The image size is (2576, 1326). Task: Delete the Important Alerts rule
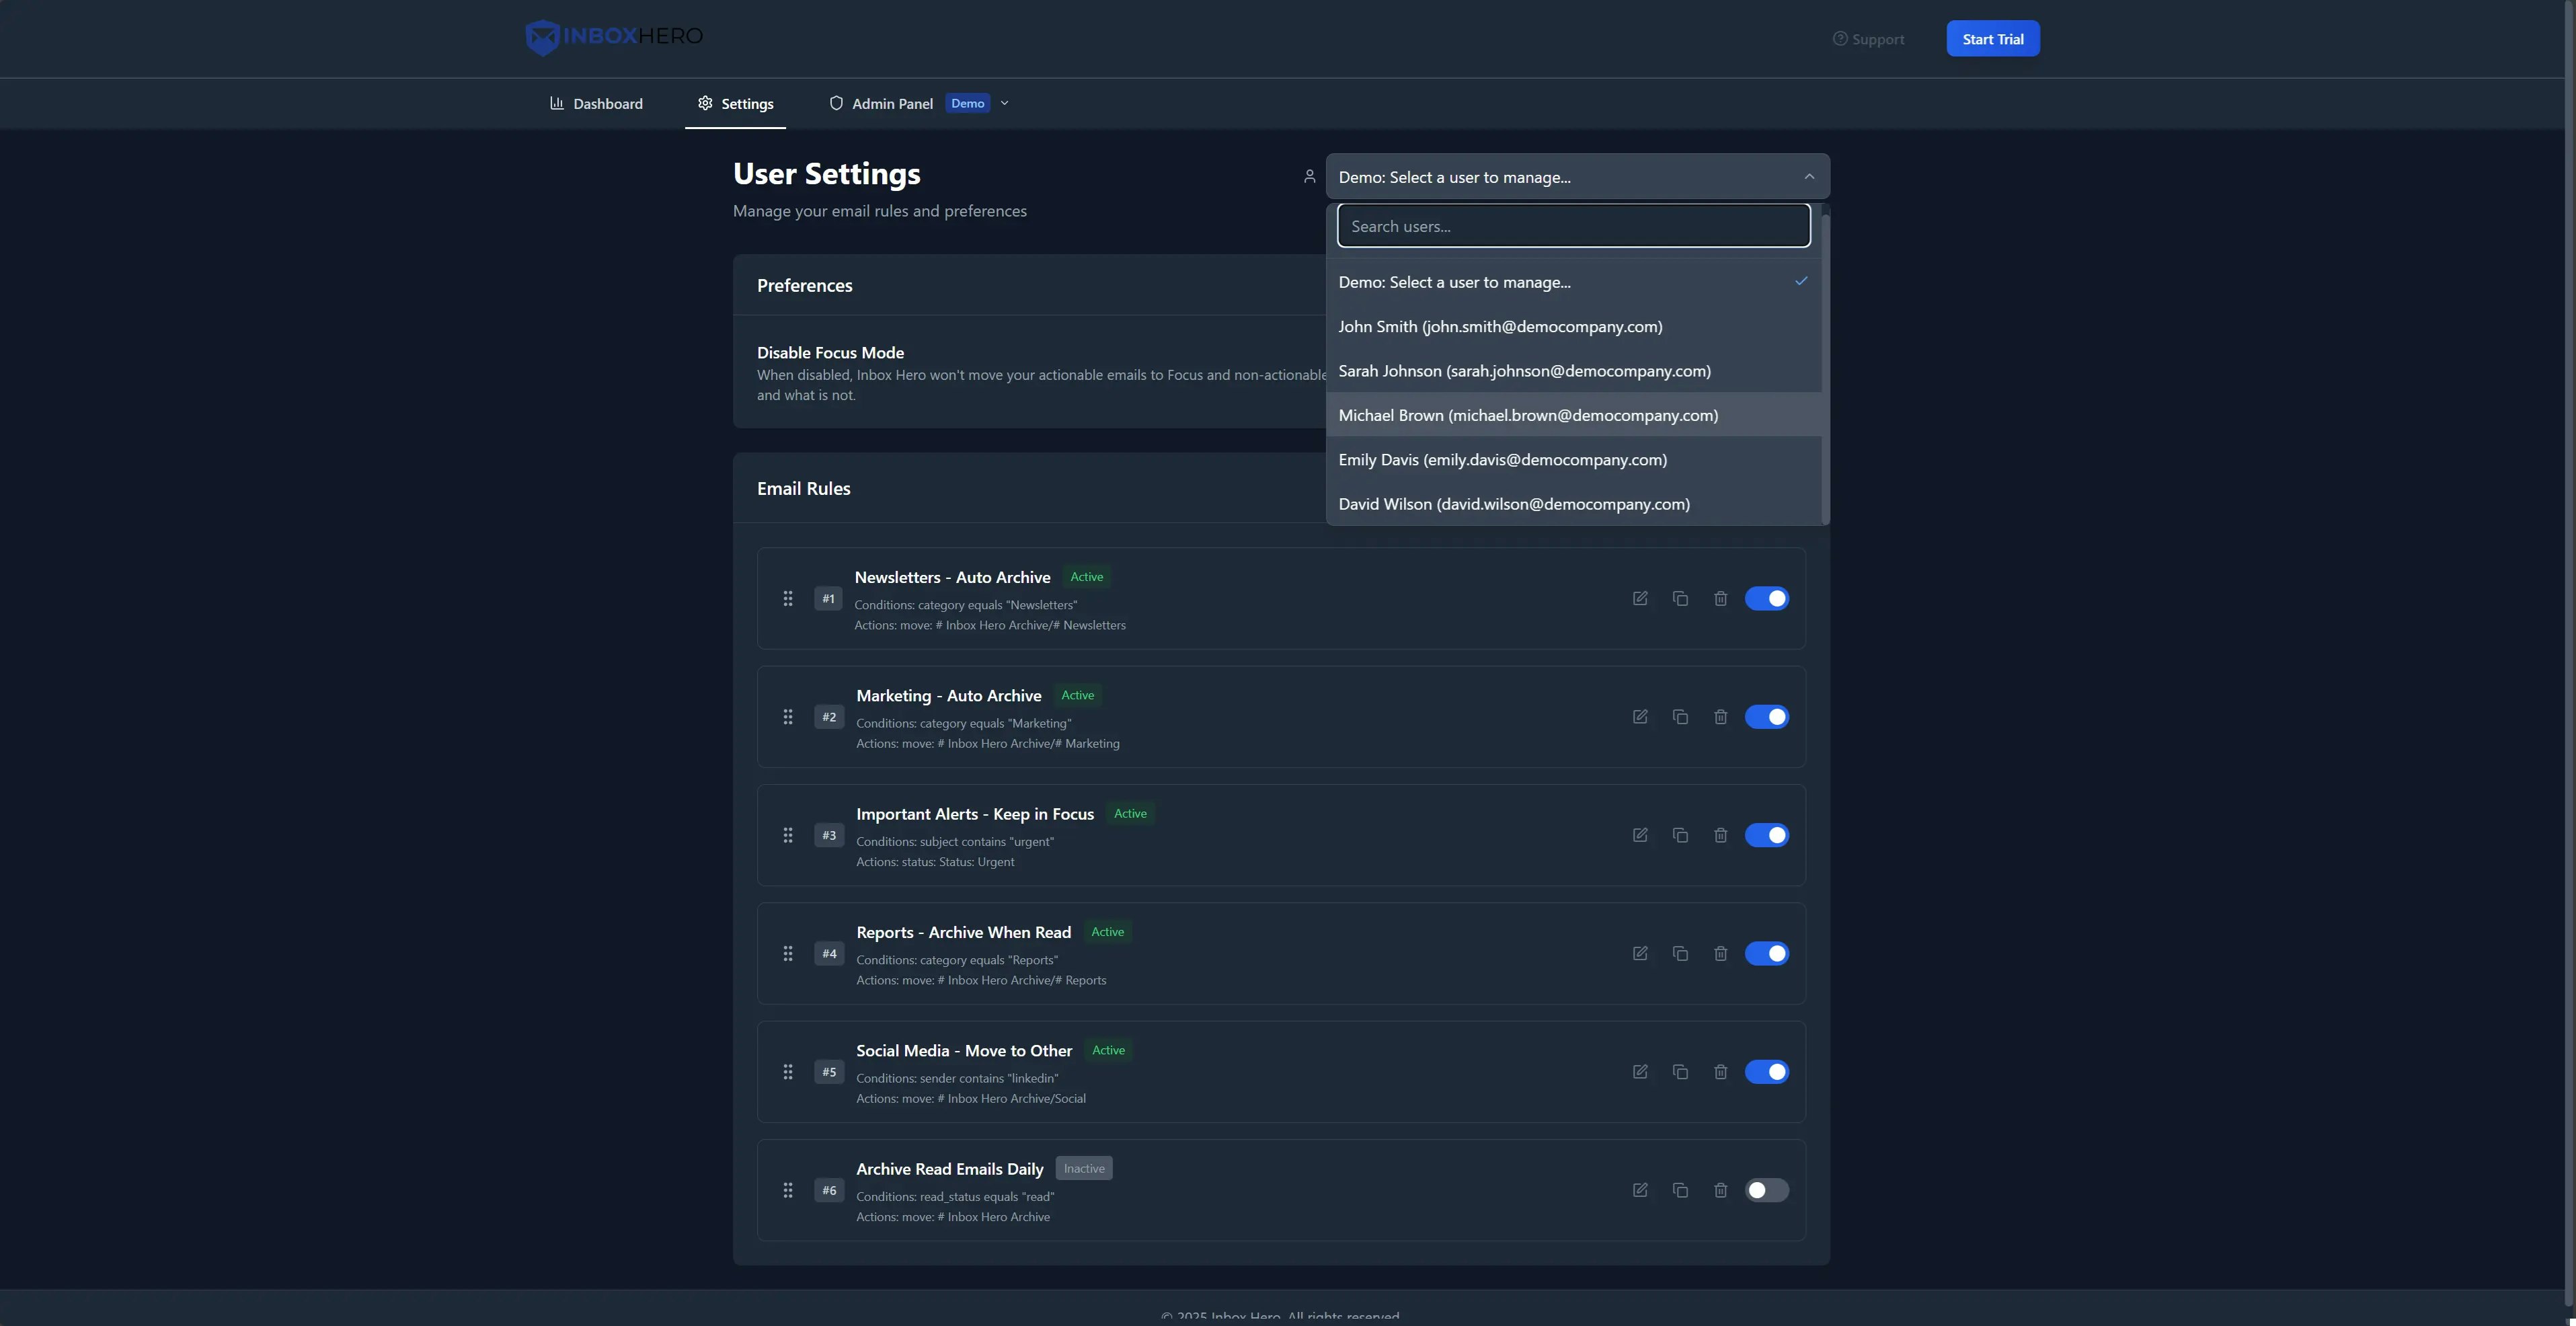(1720, 835)
